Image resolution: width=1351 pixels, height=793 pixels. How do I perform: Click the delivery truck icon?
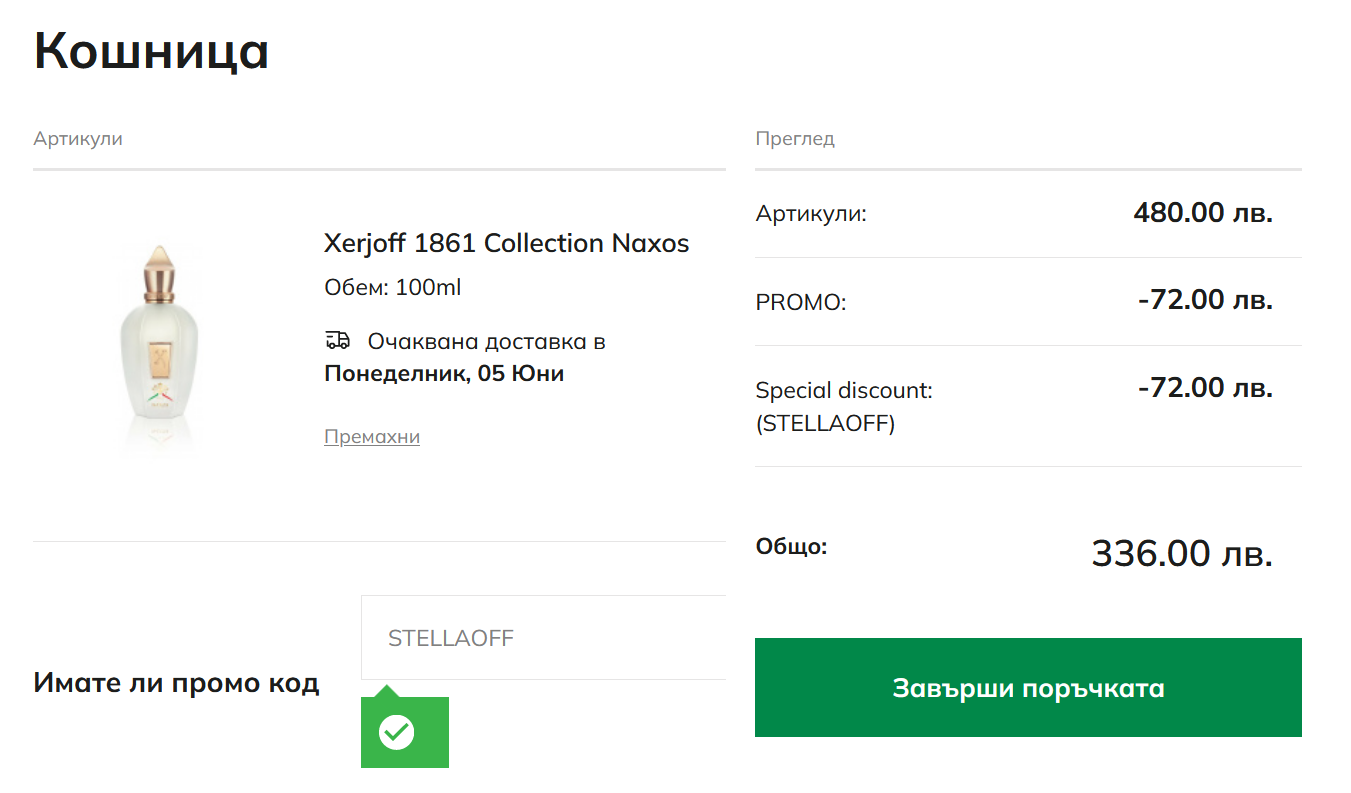[x=337, y=341]
